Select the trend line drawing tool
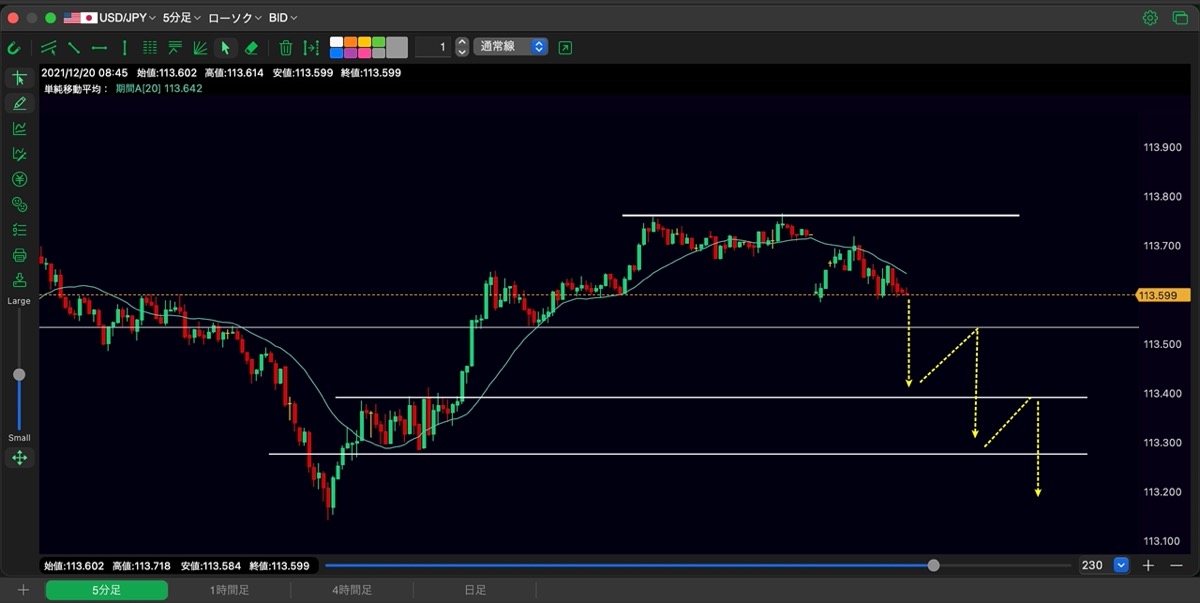The width and height of the screenshot is (1200, 603). click(75, 47)
